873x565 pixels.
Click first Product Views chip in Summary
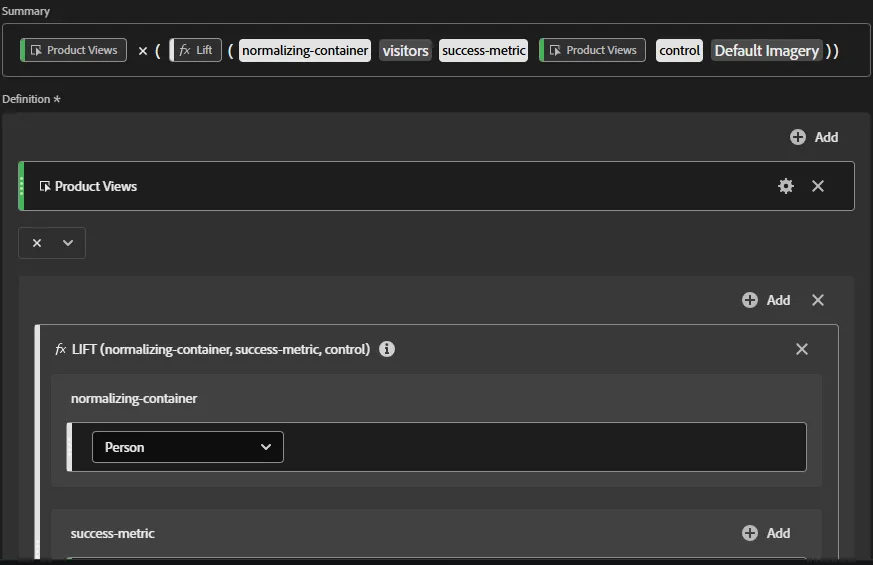click(x=73, y=50)
